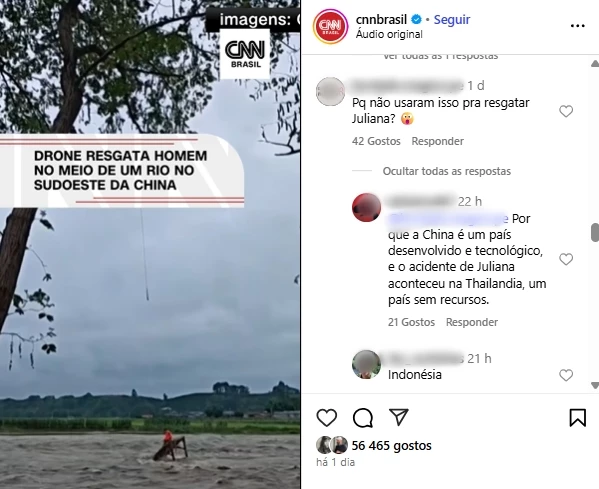This screenshot has height=489, width=599.
Task: Open the cnnbrasil profile picture
Action: coord(330,26)
